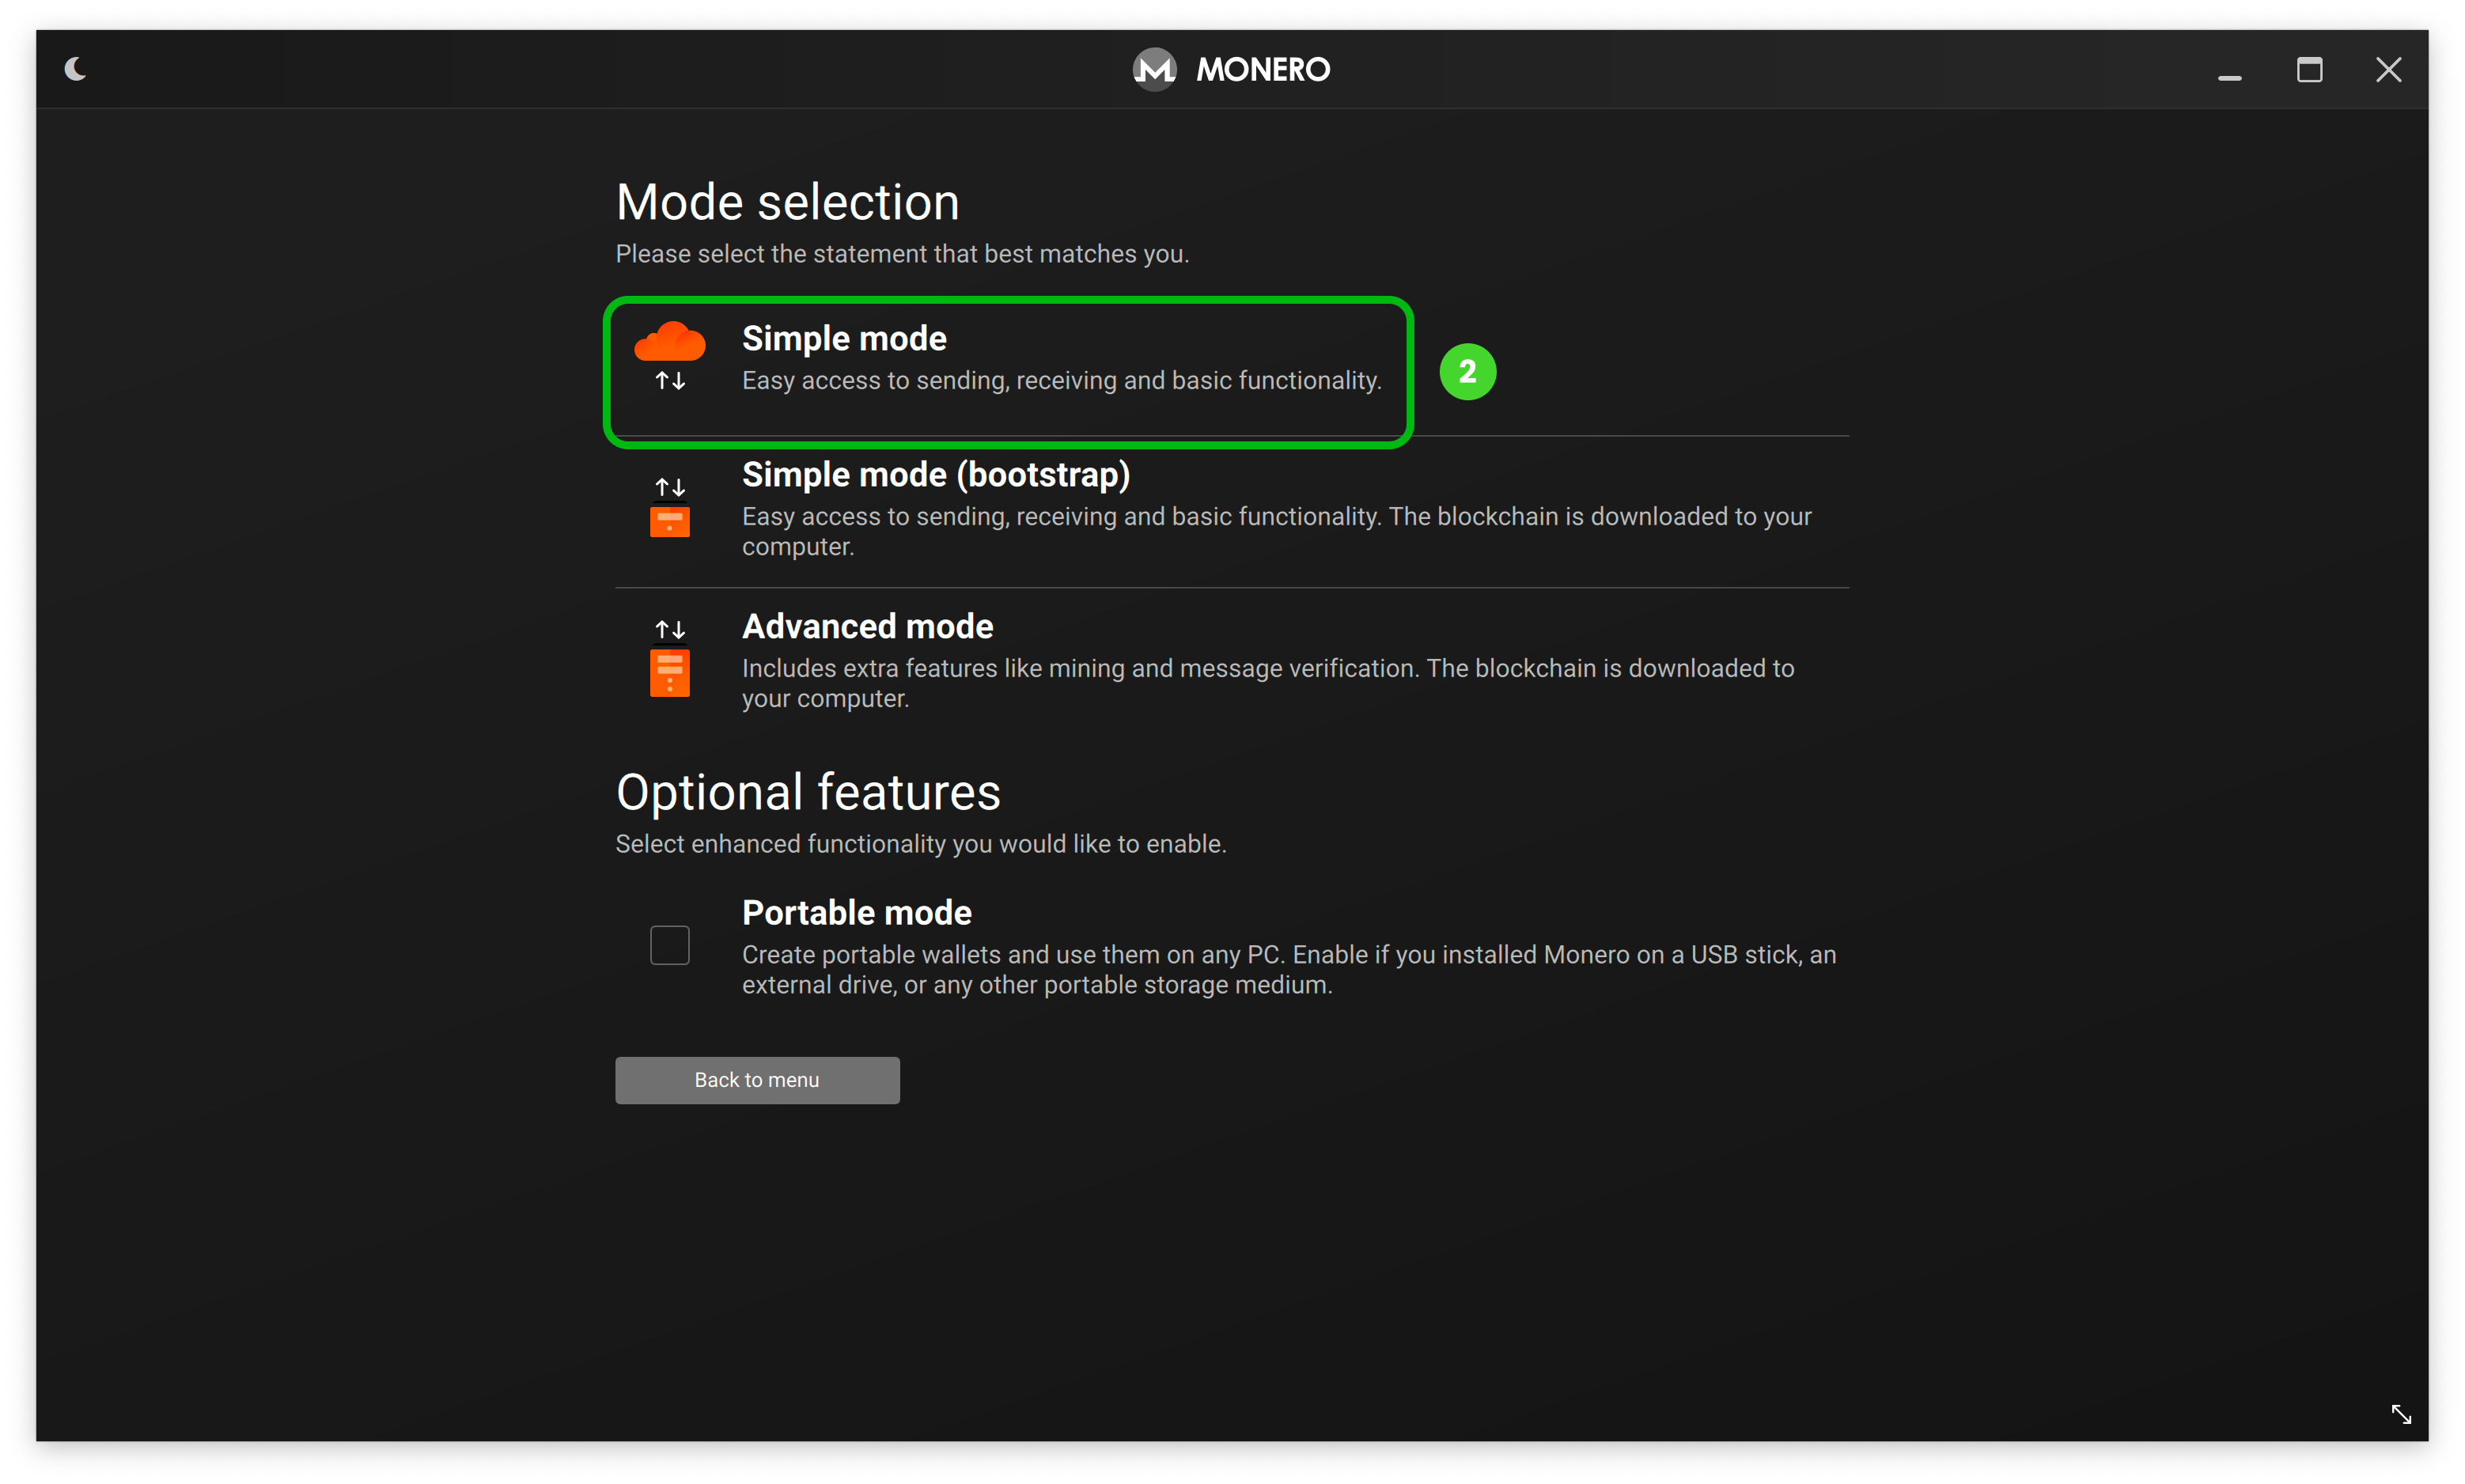Screen dimensions: 2465x1484
Task: Close the Monero window
Action: [2388, 70]
